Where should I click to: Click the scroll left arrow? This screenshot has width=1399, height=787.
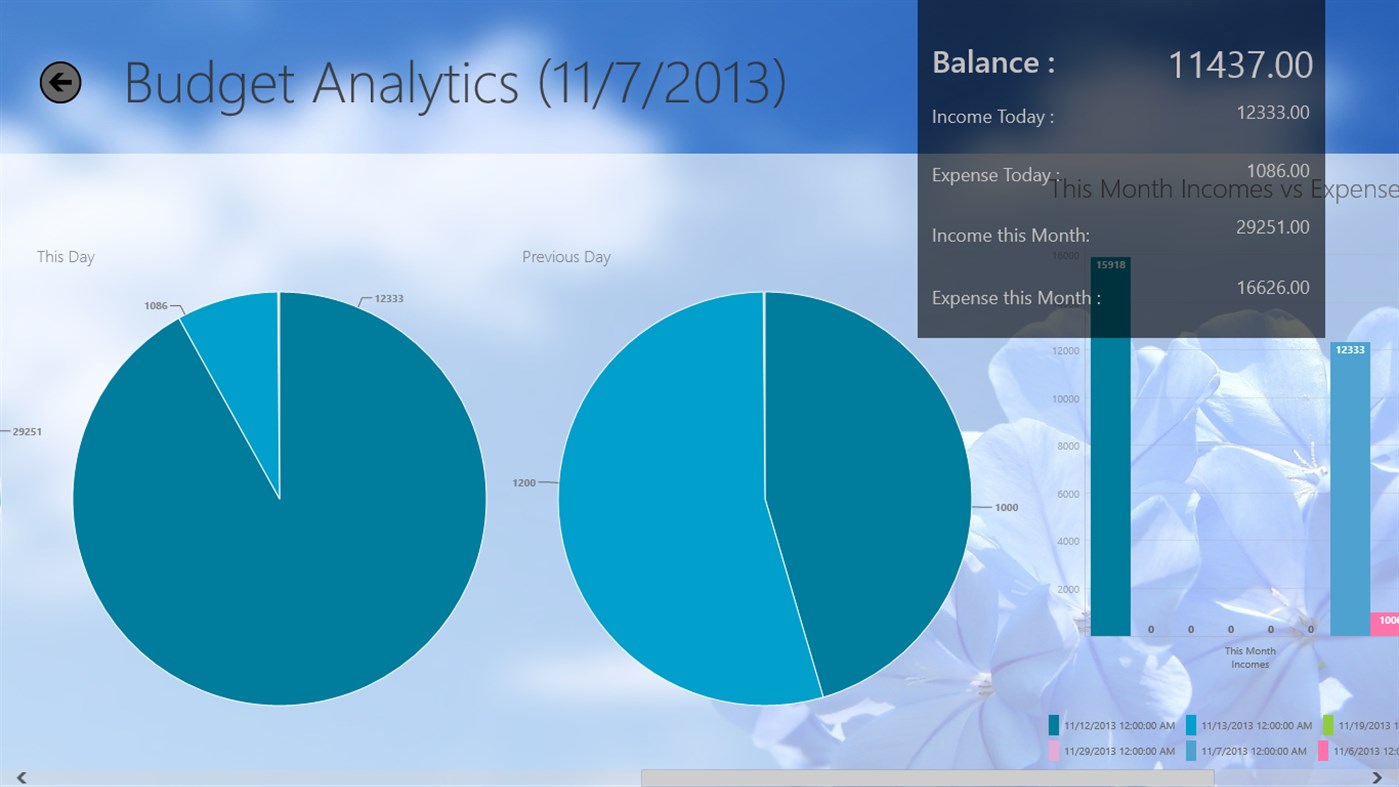click(20, 778)
